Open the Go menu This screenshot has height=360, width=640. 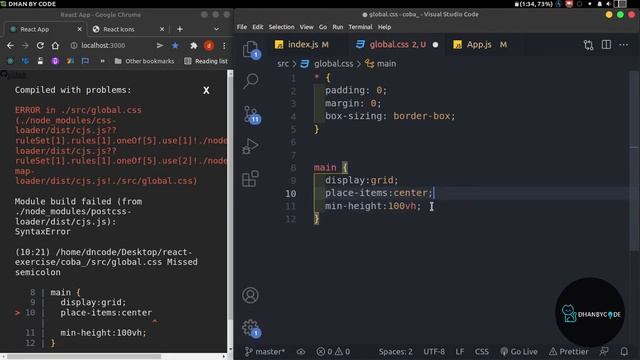click(323, 27)
